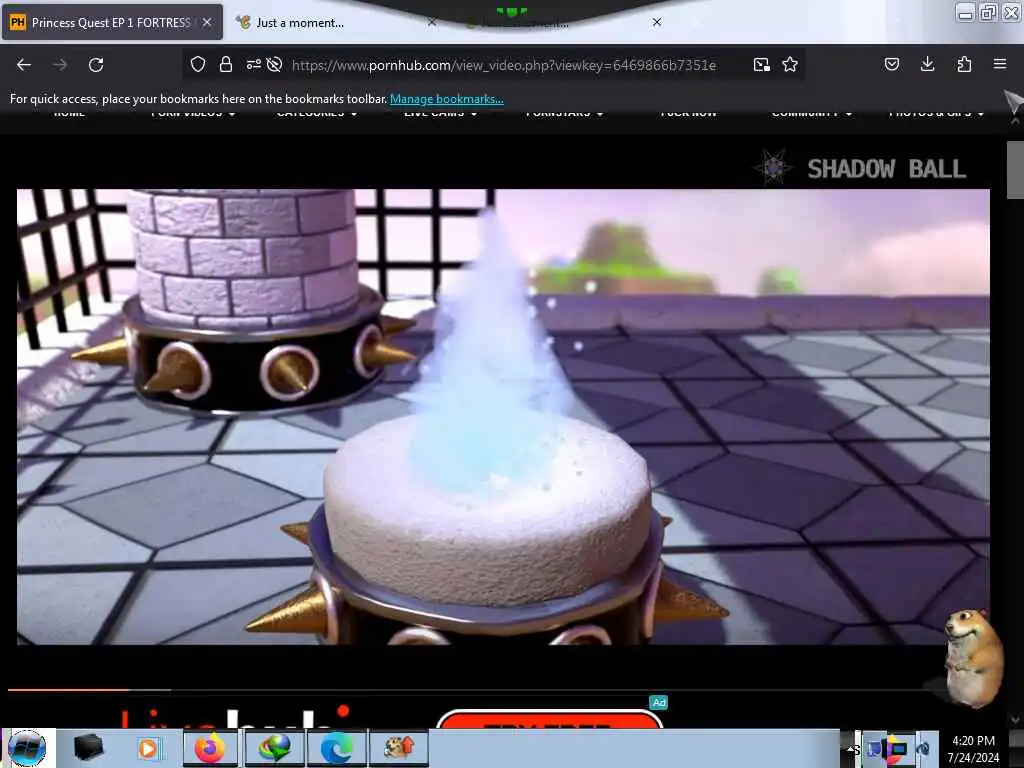Click the picture icon beside bookmark star
Viewport: 1024px width, 768px height.
[x=761, y=64]
